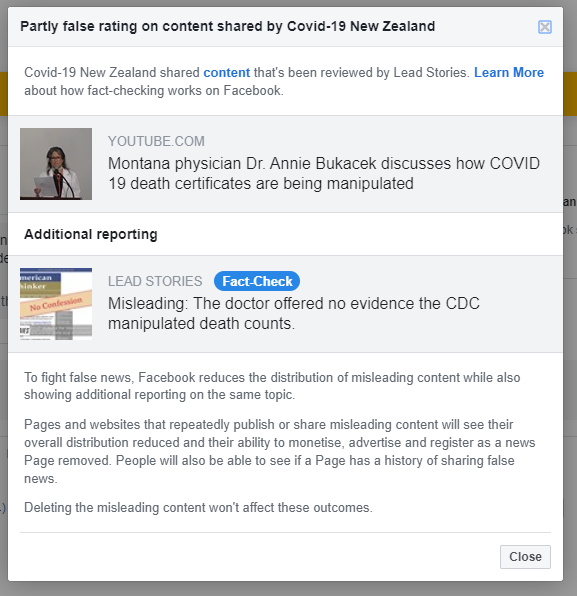Viewport: 577px width, 596px height.
Task: Open the Montana physician Dr. Annie Bukacek headline
Action: [324, 173]
